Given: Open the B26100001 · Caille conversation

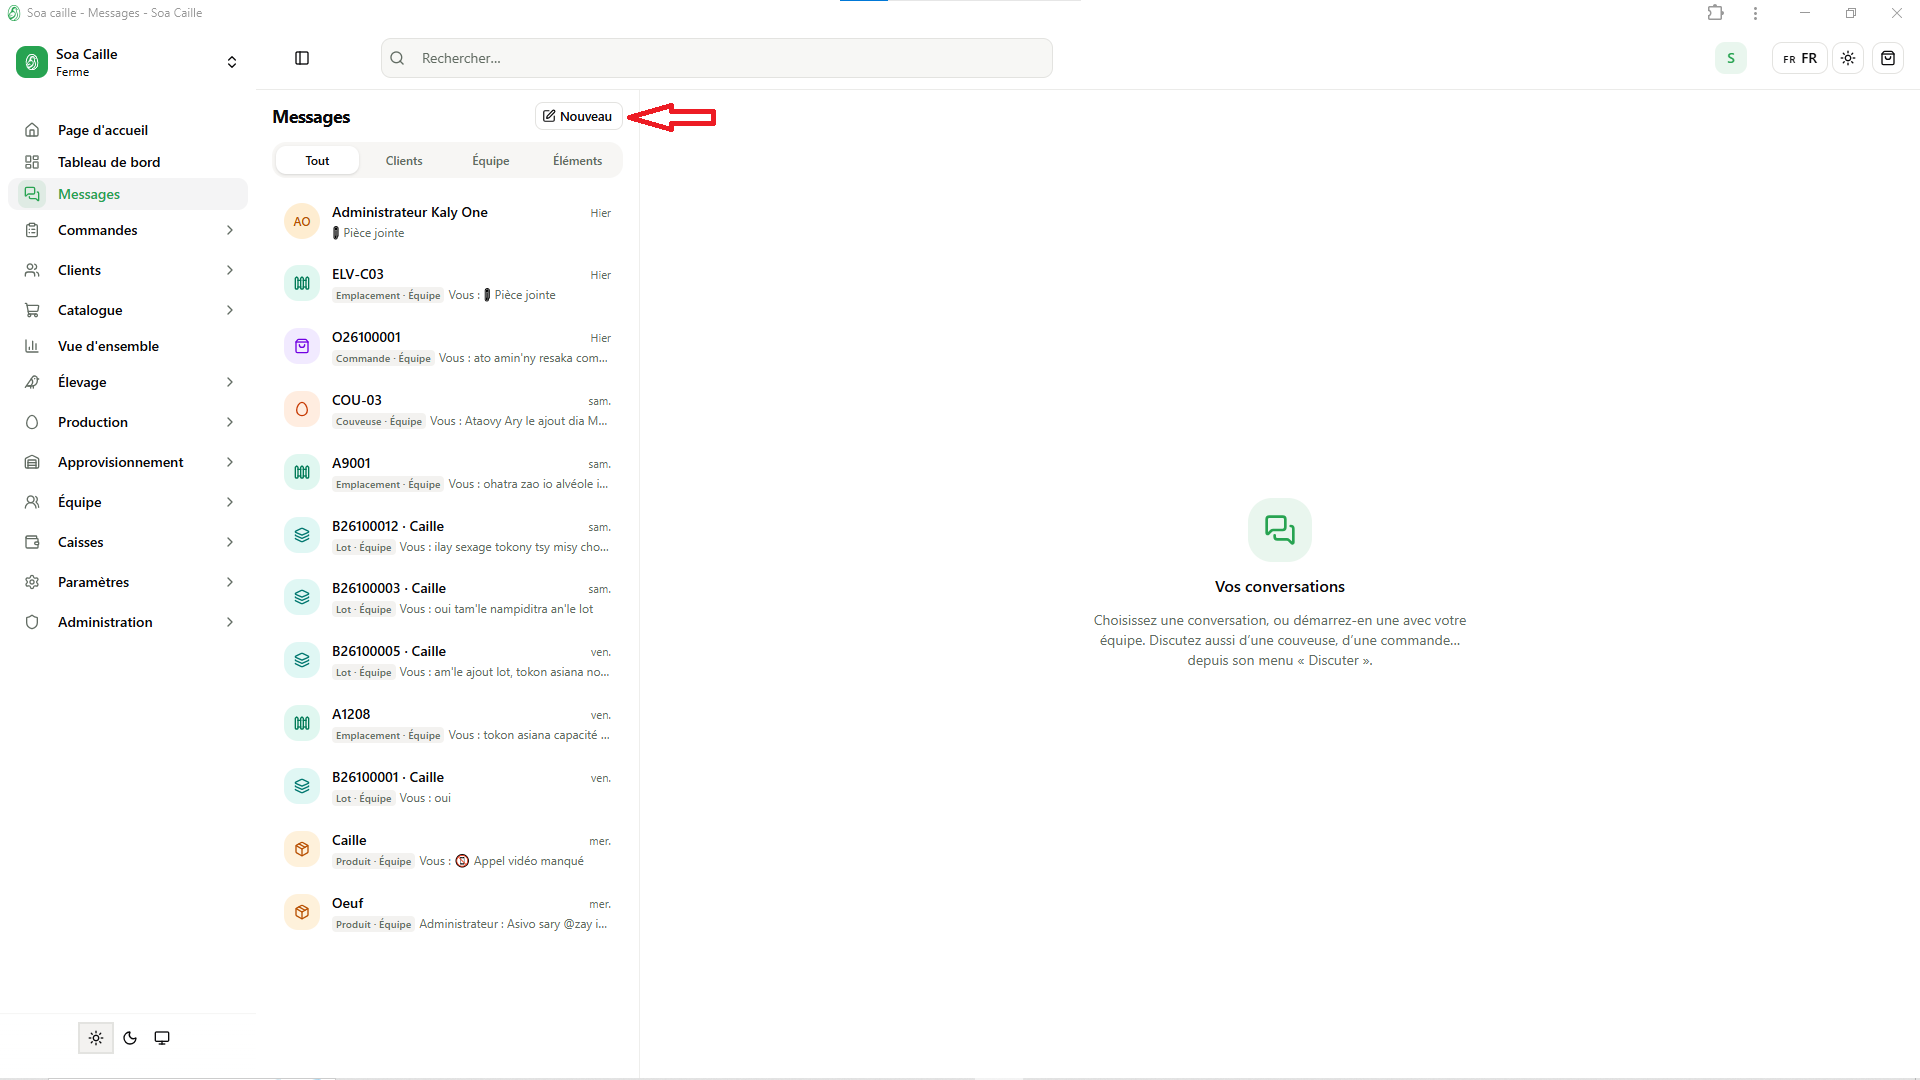Looking at the screenshot, I should click(448, 787).
